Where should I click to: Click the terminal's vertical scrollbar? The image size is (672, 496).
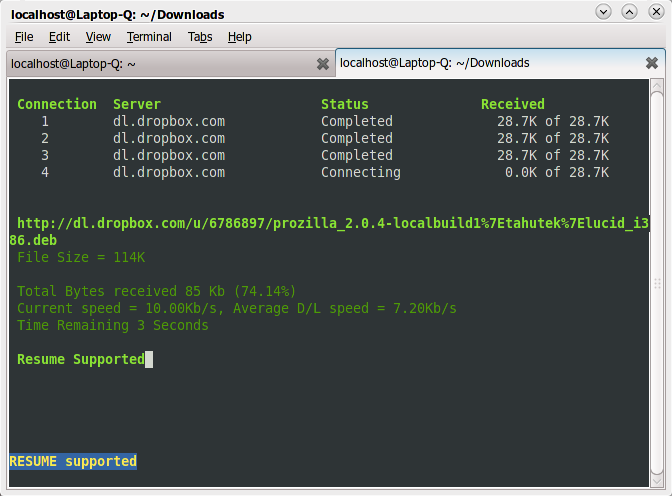[657, 283]
